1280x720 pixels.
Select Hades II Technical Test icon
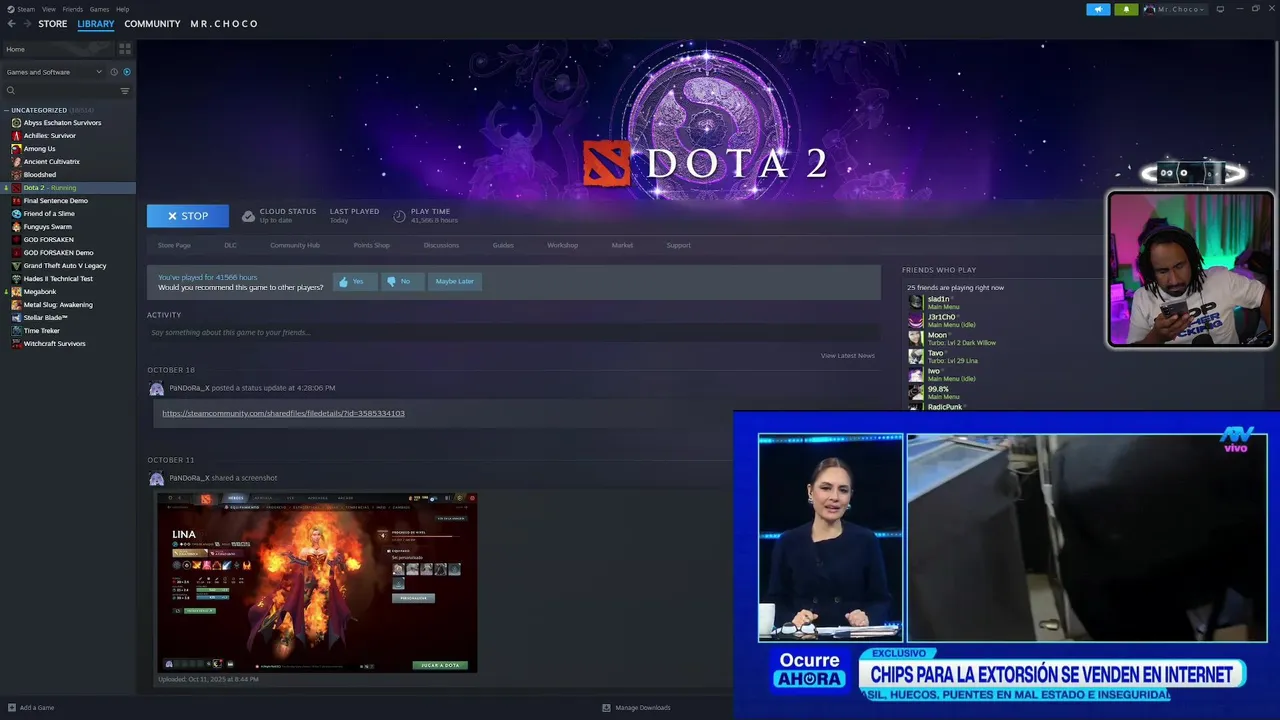click(x=16, y=279)
